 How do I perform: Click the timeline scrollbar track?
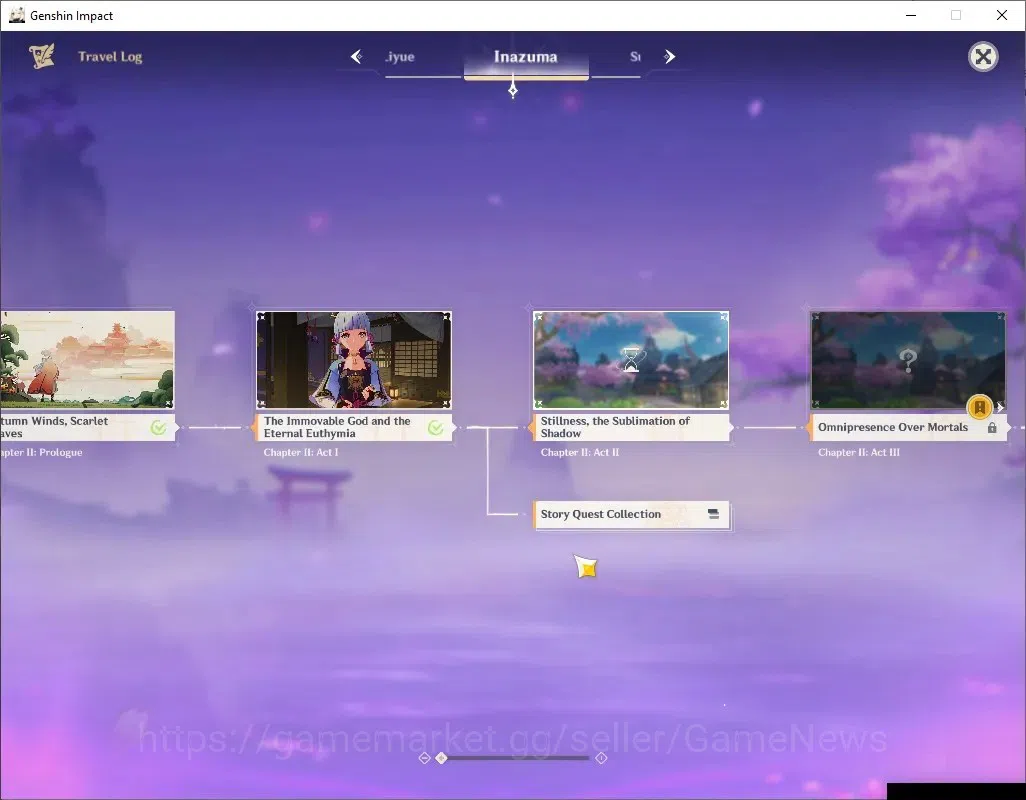[x=517, y=757]
